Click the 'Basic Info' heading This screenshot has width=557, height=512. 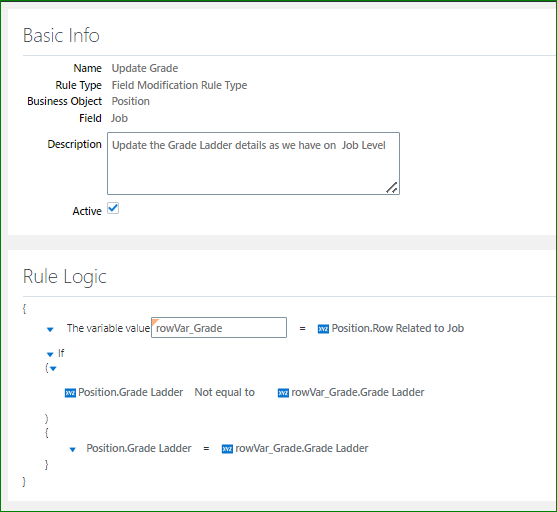click(x=61, y=36)
